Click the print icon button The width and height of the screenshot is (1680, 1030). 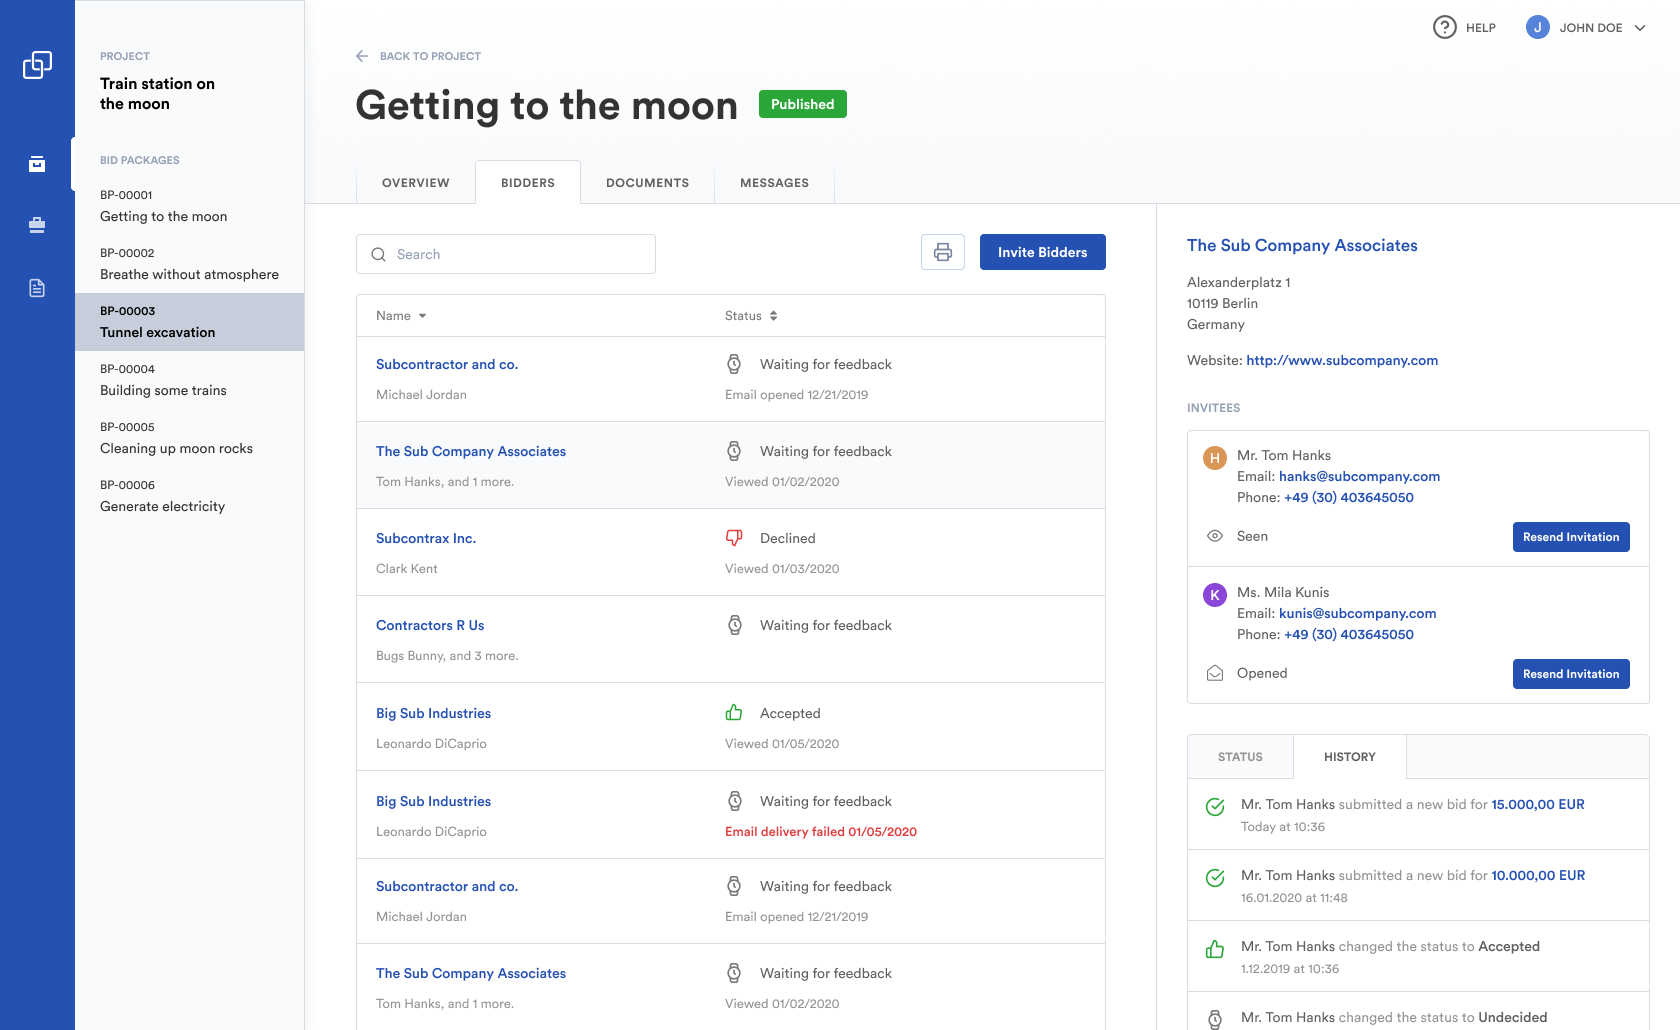pos(942,253)
